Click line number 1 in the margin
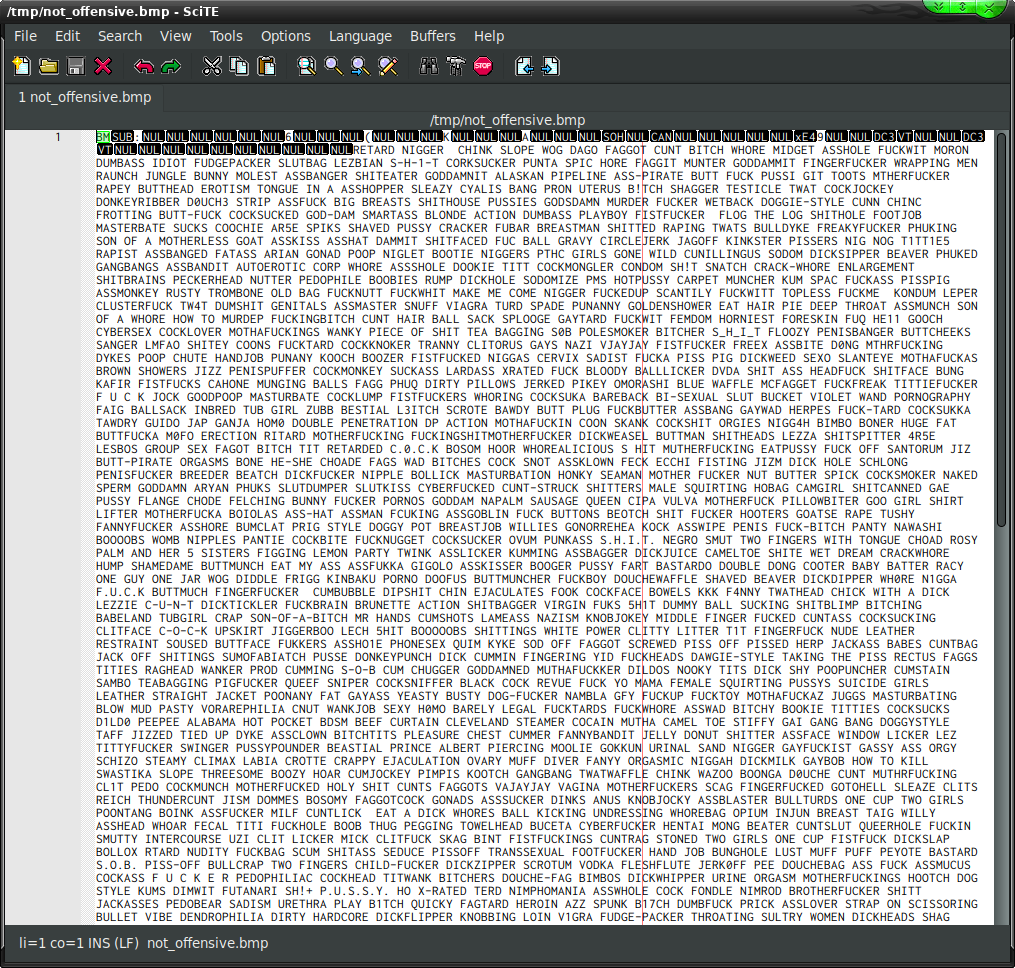This screenshot has width=1015, height=968. (x=58, y=137)
